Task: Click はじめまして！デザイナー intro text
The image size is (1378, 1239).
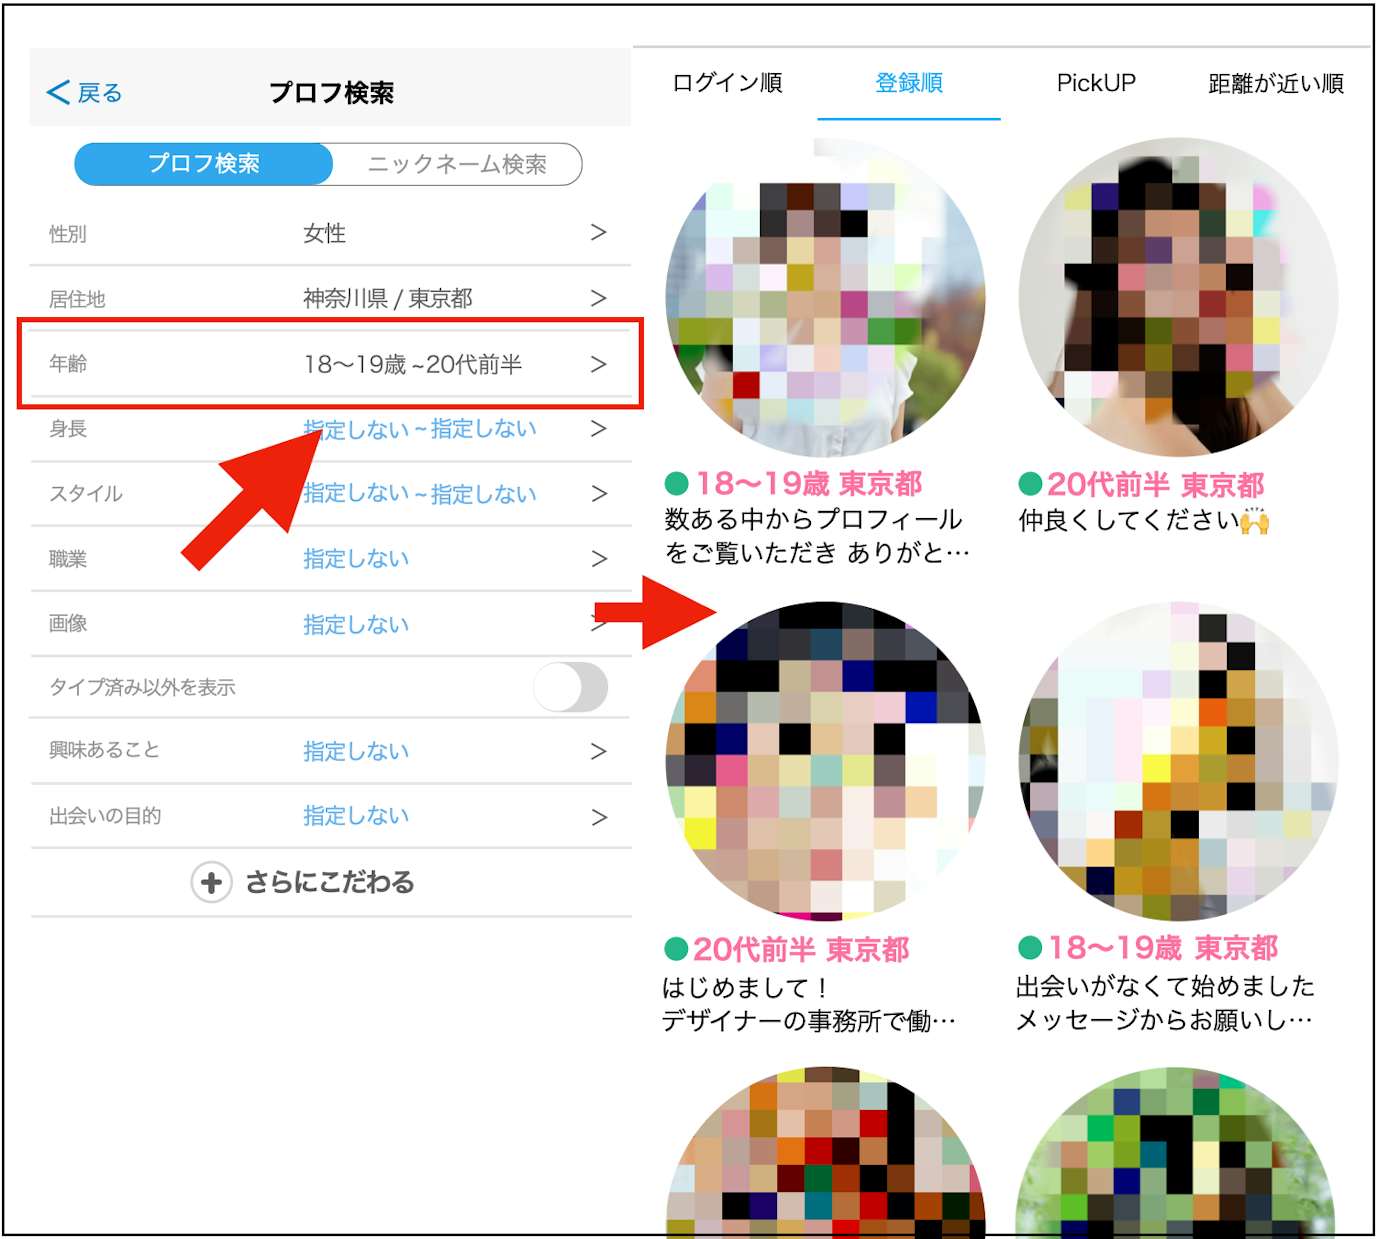Action: [808, 1004]
